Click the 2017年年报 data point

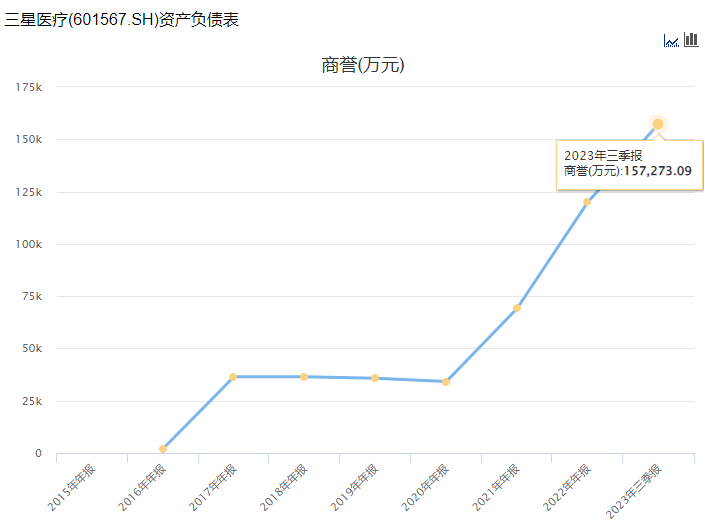233,377
